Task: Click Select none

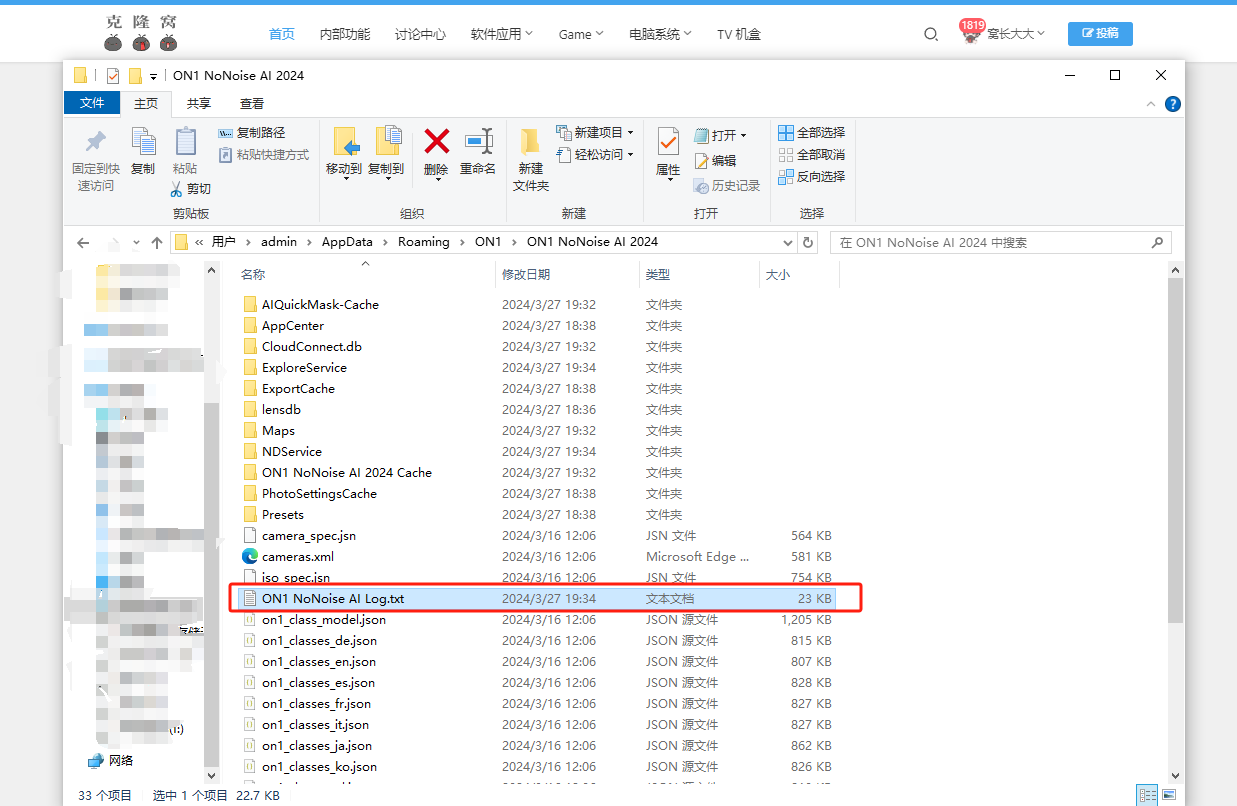Action: [812, 154]
